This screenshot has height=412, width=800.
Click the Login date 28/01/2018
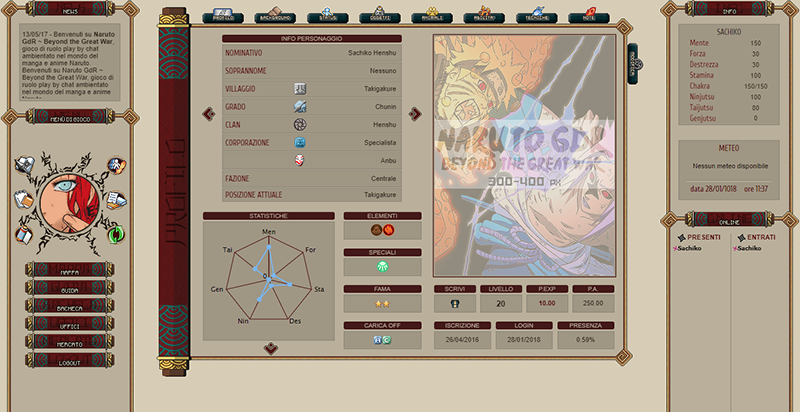524,340
